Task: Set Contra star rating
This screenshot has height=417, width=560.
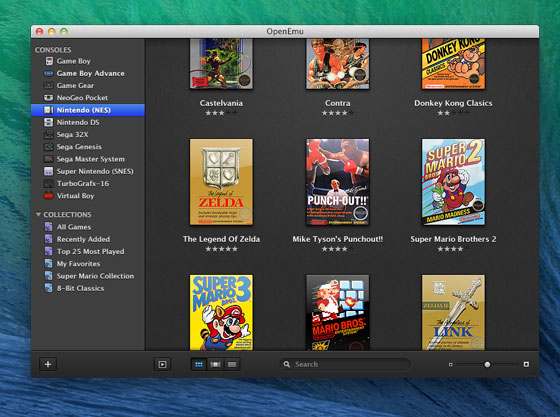Action: 338,113
